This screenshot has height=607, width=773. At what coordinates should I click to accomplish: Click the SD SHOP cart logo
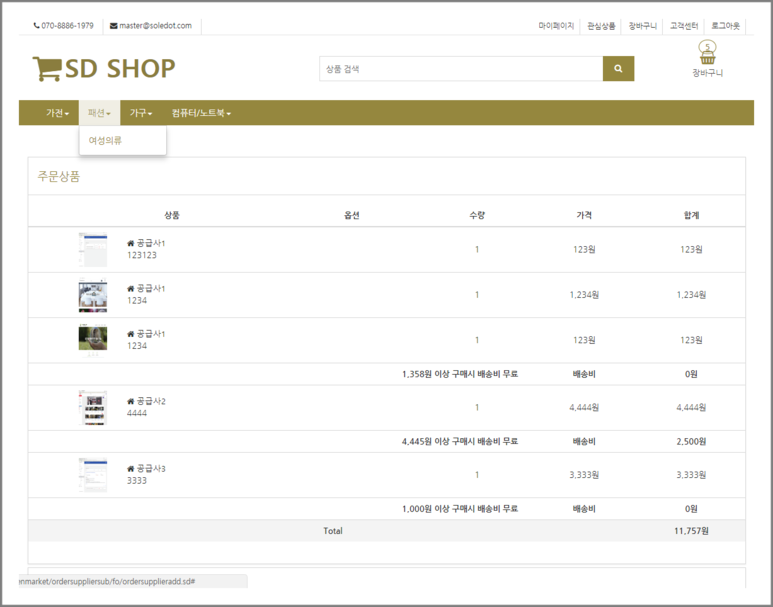coord(104,69)
